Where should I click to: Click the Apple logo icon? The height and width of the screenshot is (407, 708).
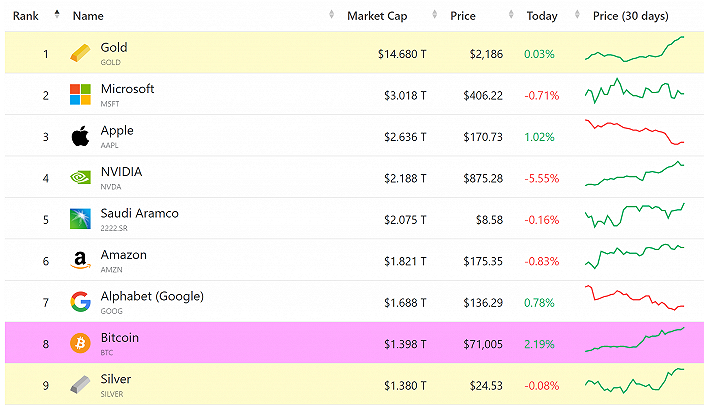[x=80, y=136]
